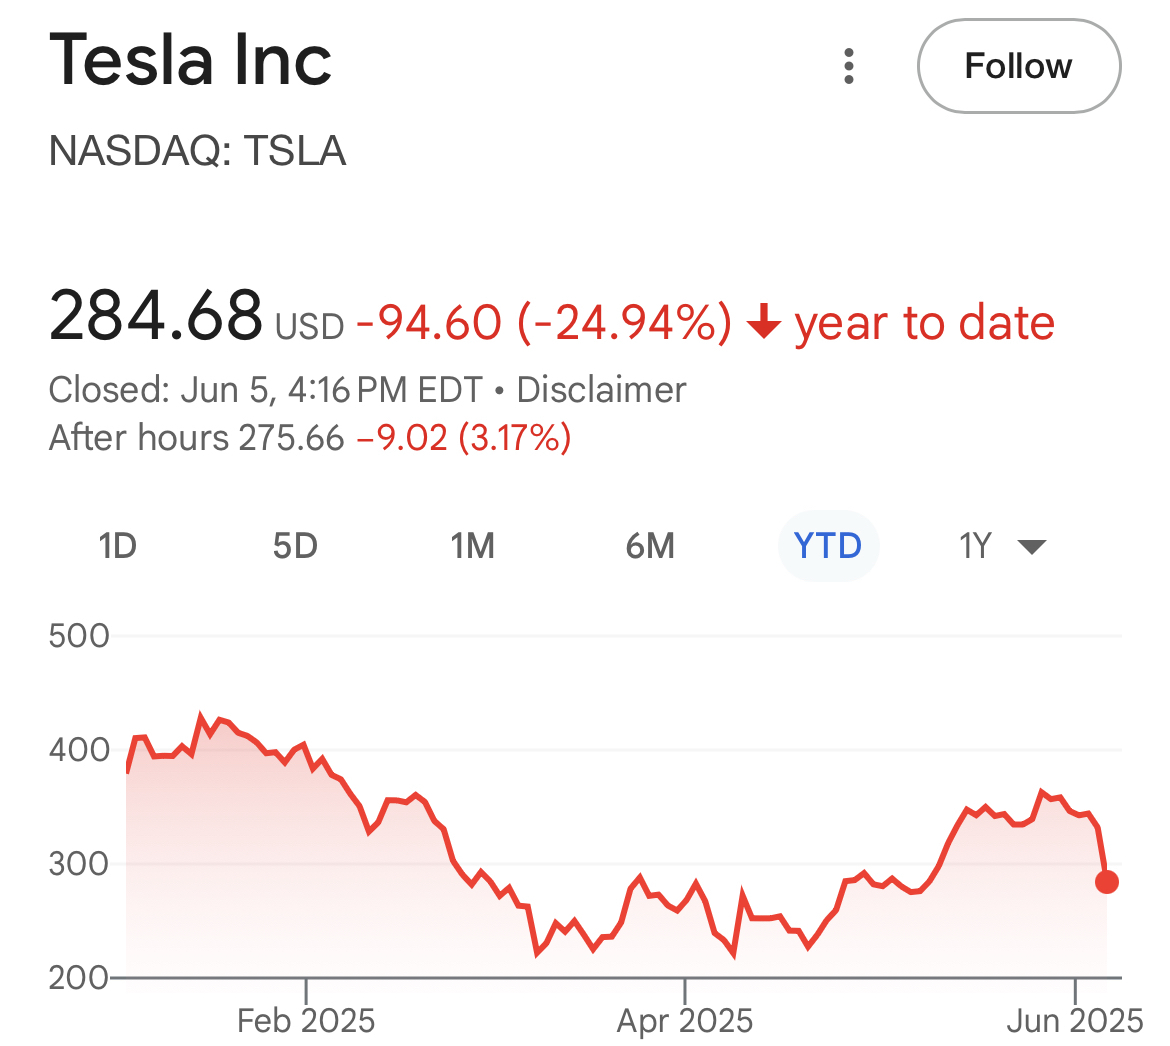The width and height of the screenshot is (1170, 1046).
Task: Click the Feb 2025 axis label
Action: 306,1021
